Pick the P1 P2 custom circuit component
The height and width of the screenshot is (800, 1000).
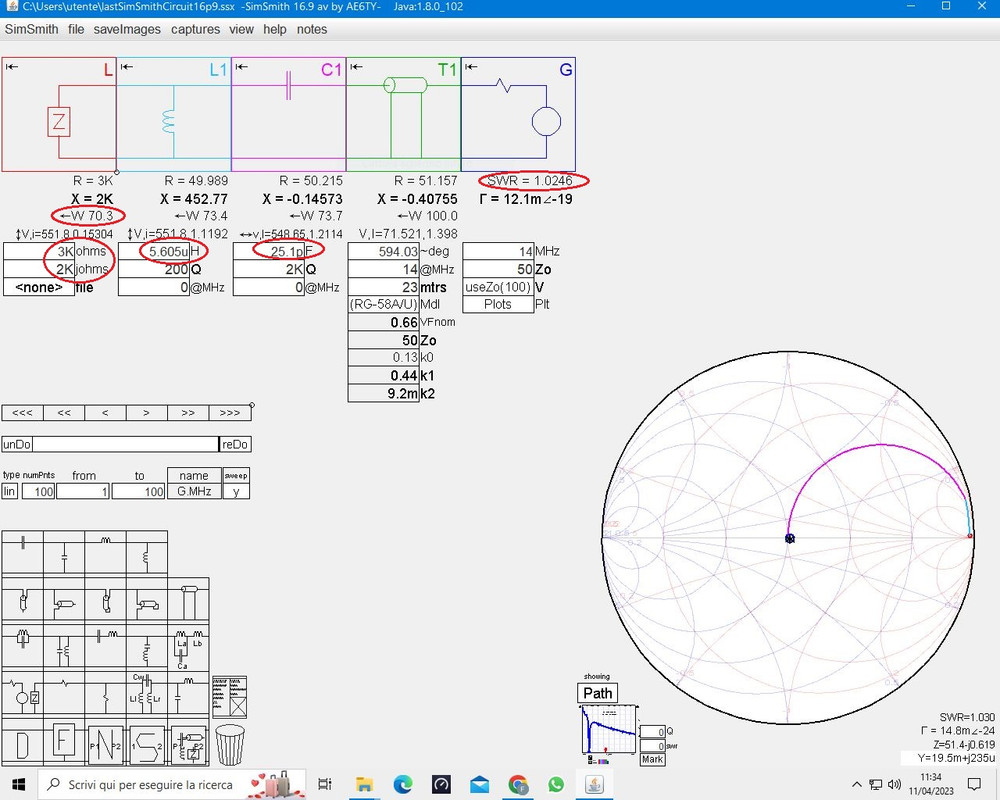pyautogui.click(x=188, y=743)
